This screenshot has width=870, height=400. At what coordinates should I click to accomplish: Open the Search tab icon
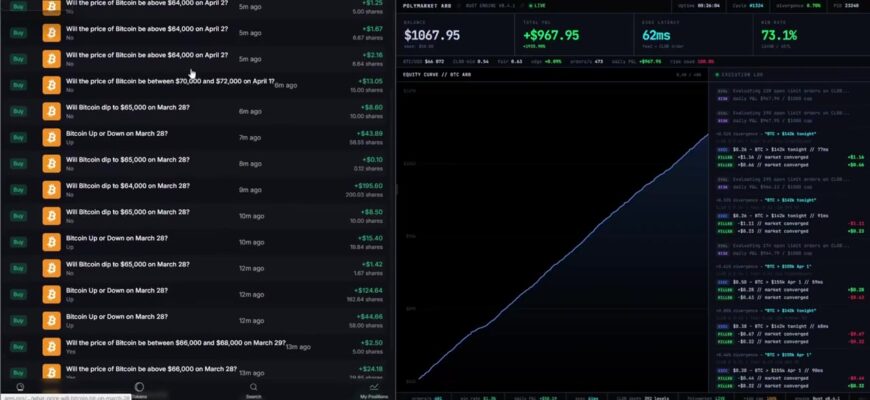[x=254, y=387]
